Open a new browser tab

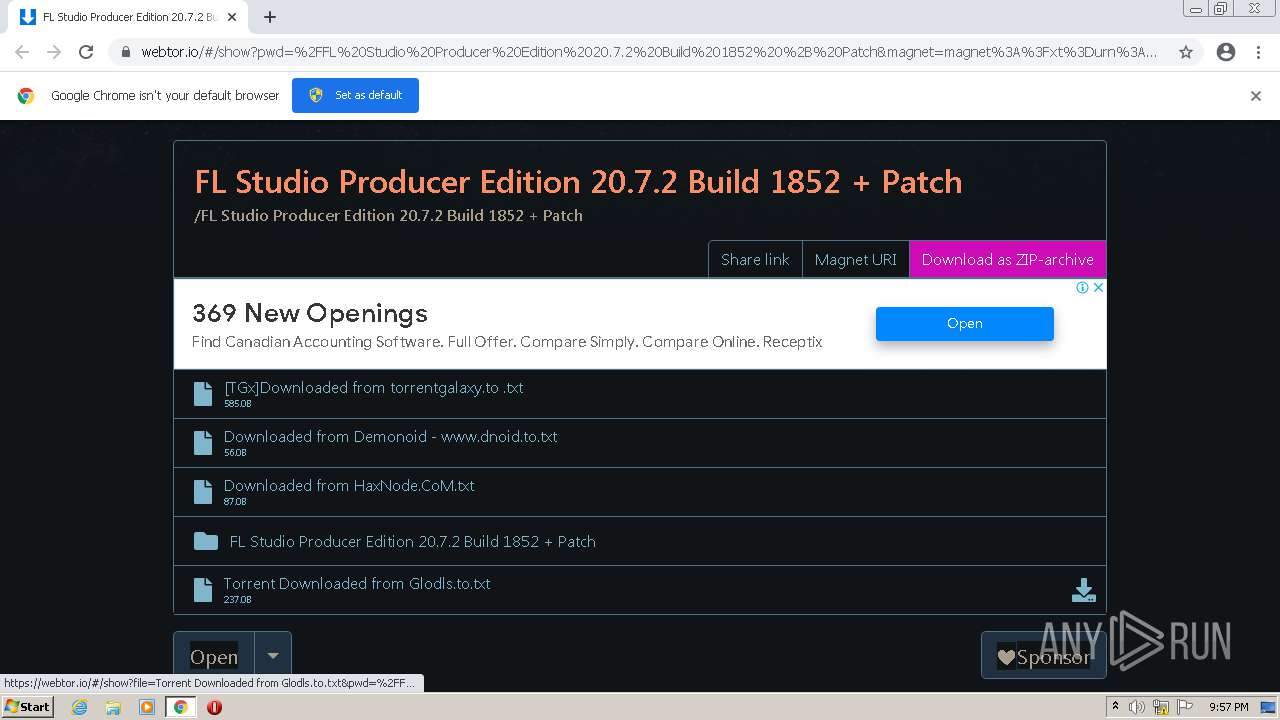[270, 17]
